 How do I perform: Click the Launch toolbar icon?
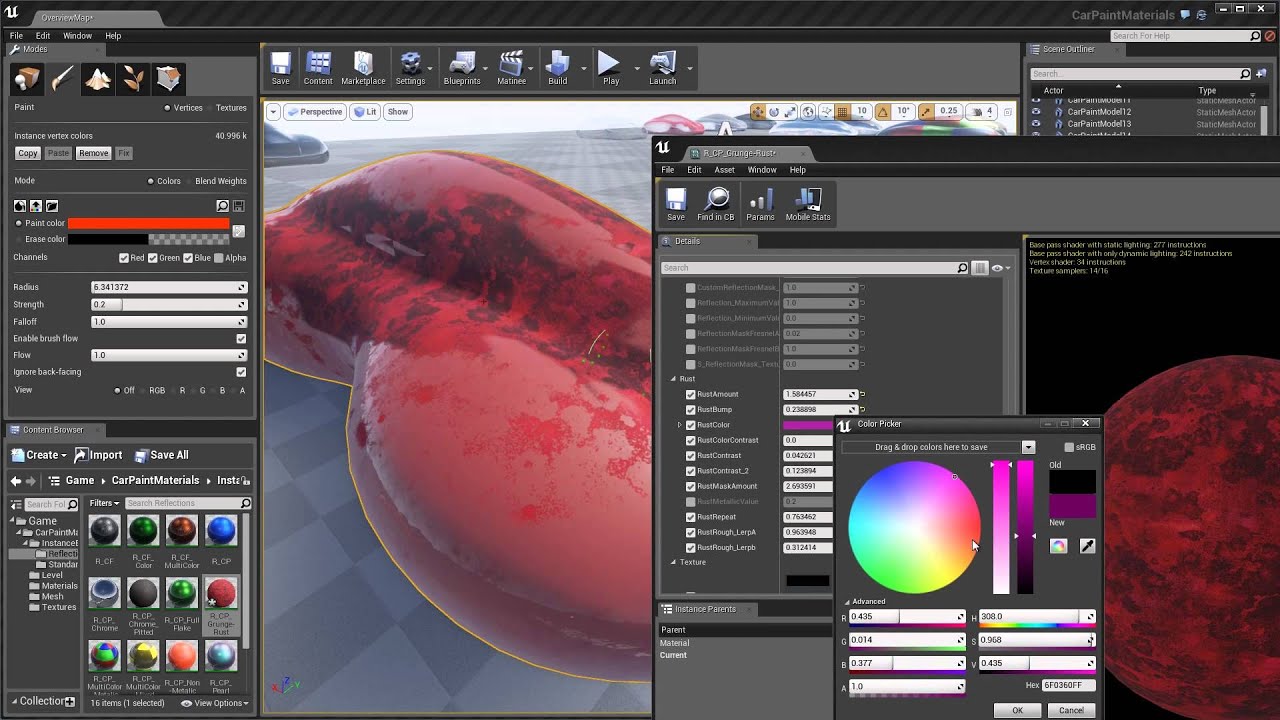pos(662,68)
